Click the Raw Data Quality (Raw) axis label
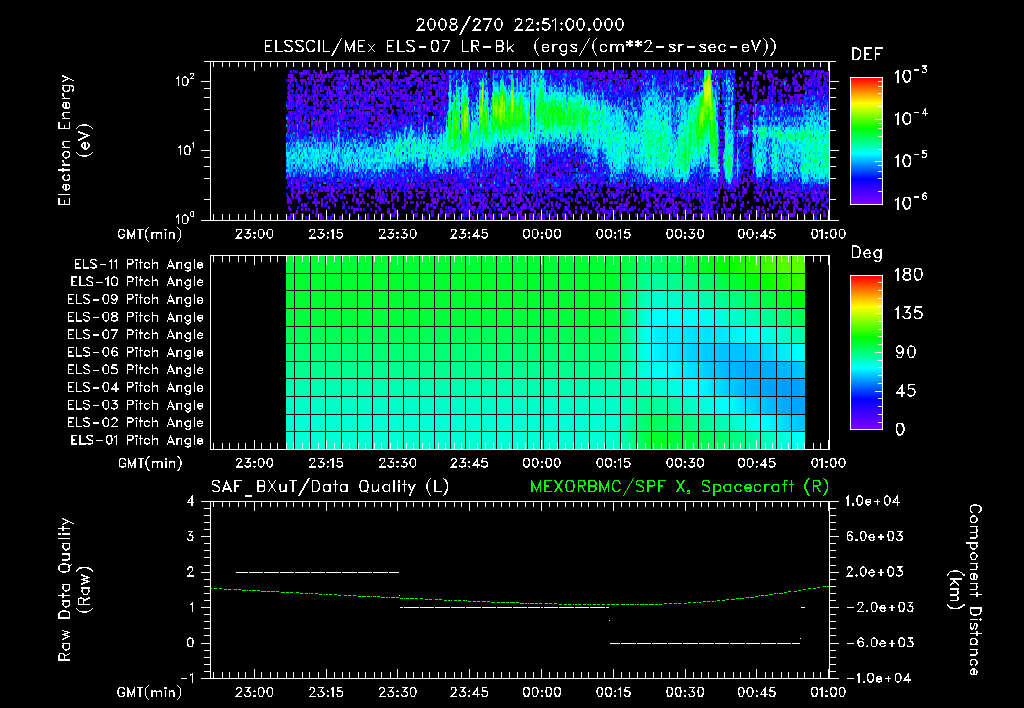The width and height of the screenshot is (1024, 708). pyautogui.click(x=74, y=590)
